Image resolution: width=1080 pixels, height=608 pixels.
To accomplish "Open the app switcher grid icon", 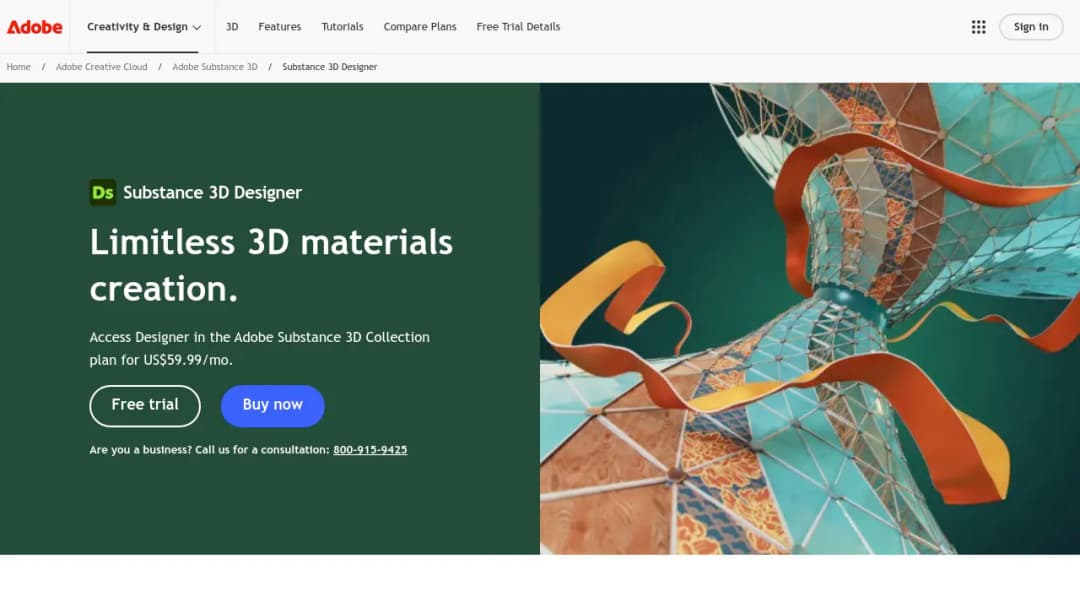I will (978, 27).
